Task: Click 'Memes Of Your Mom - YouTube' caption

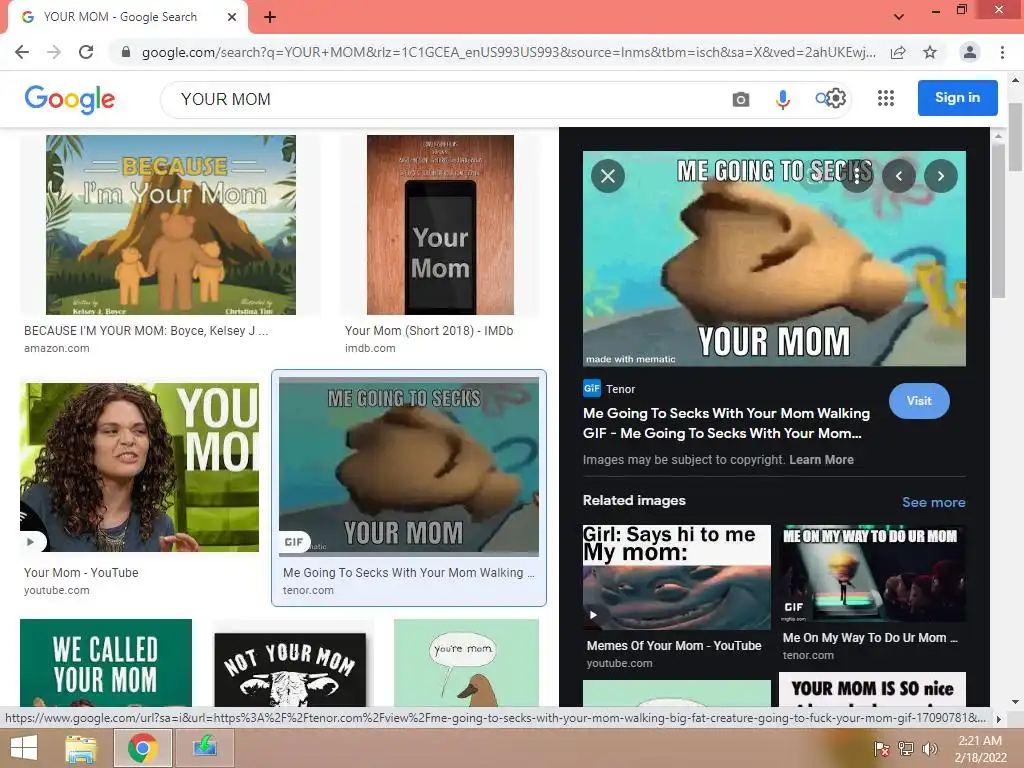Action: [x=674, y=645]
